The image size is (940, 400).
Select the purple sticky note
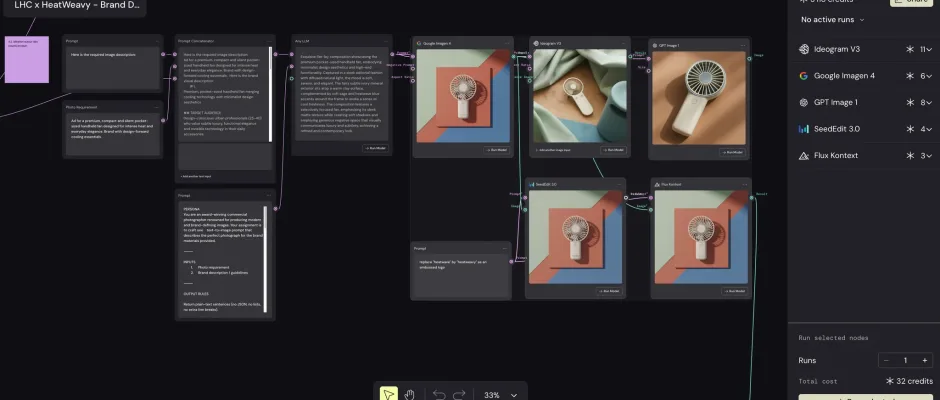pyautogui.click(x=27, y=59)
